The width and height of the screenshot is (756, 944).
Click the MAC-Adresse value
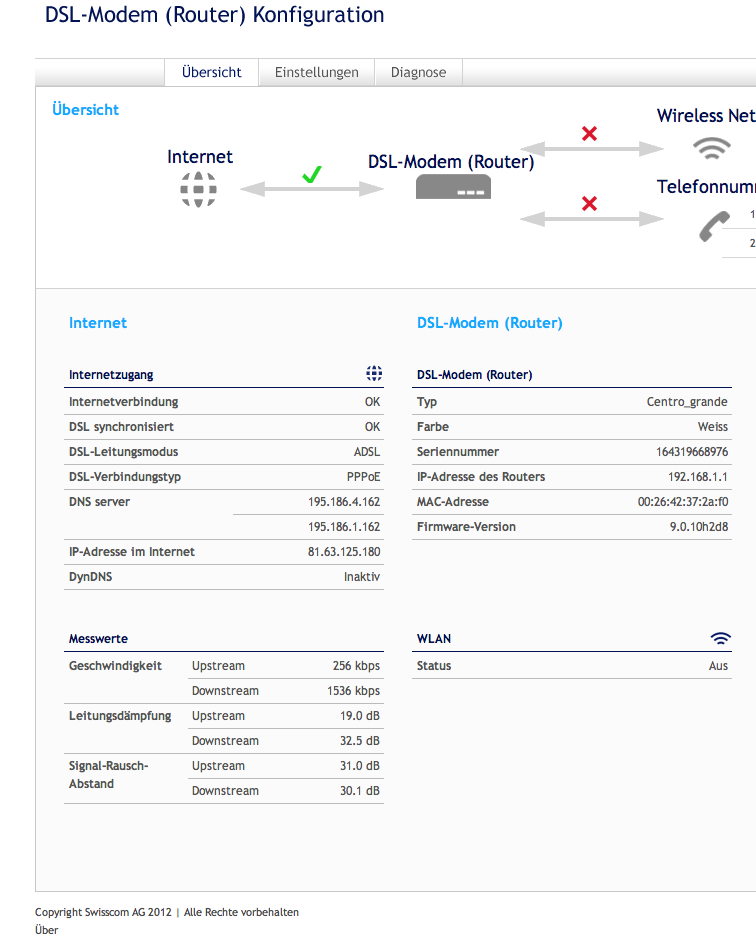tap(682, 502)
